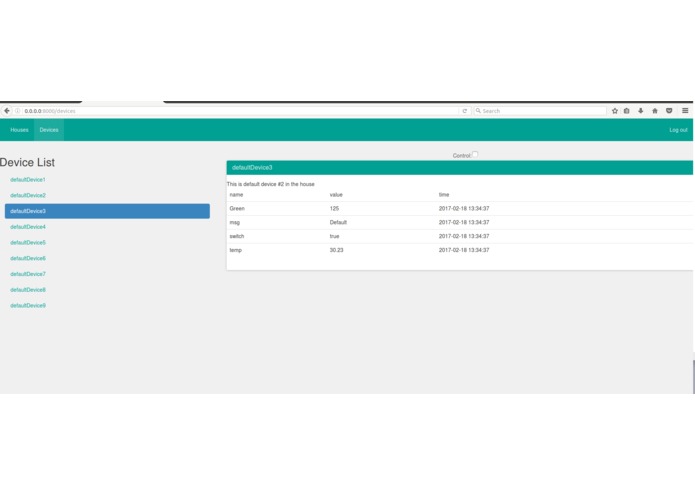This screenshot has width=695, height=494.
Task: Click the timestamp in the temp row
Action: 464,250
